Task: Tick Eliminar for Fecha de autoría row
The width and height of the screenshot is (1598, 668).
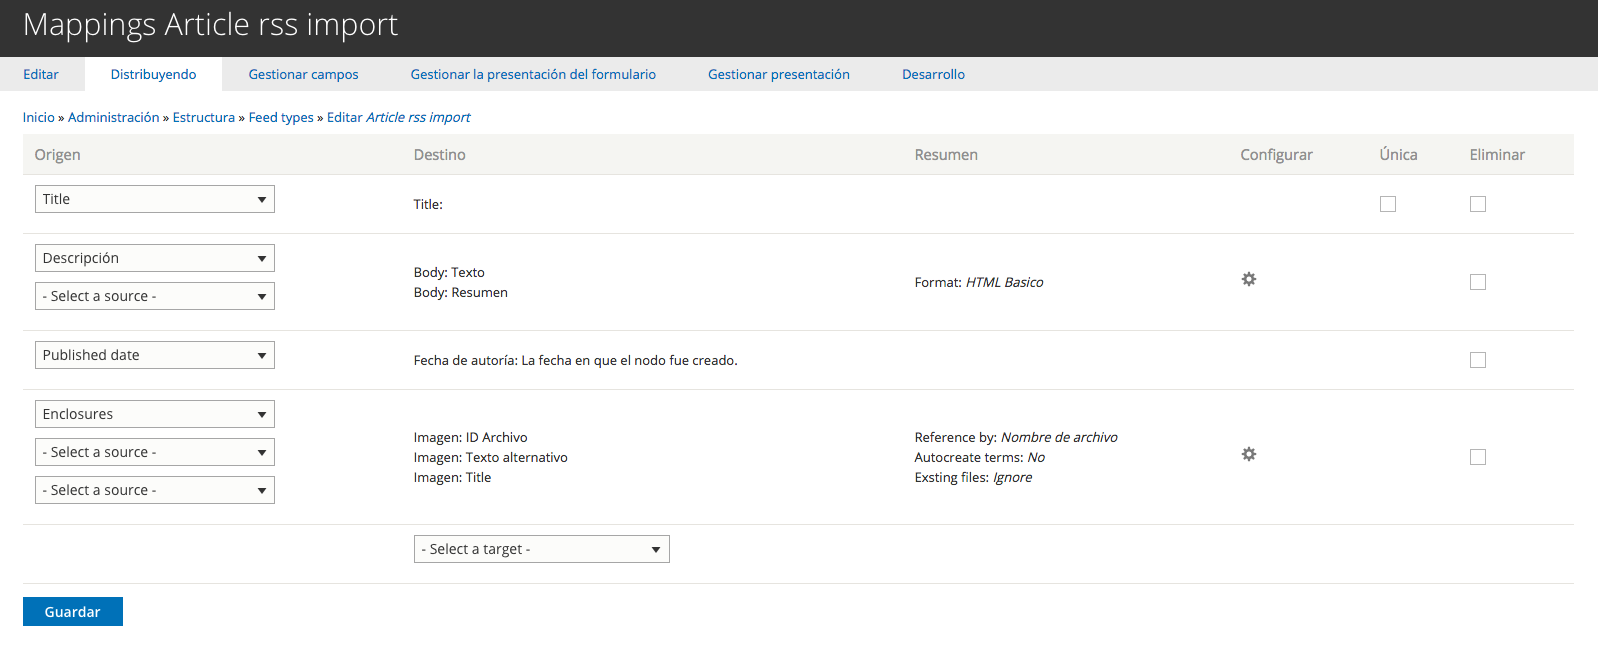Action: pyautogui.click(x=1477, y=360)
